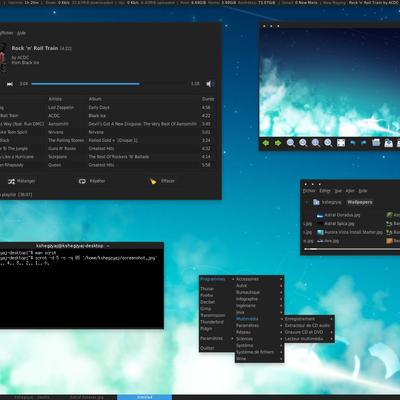This screenshot has height=400, width=400.
Task: Expand Accessoires submenu
Action: tap(259, 279)
